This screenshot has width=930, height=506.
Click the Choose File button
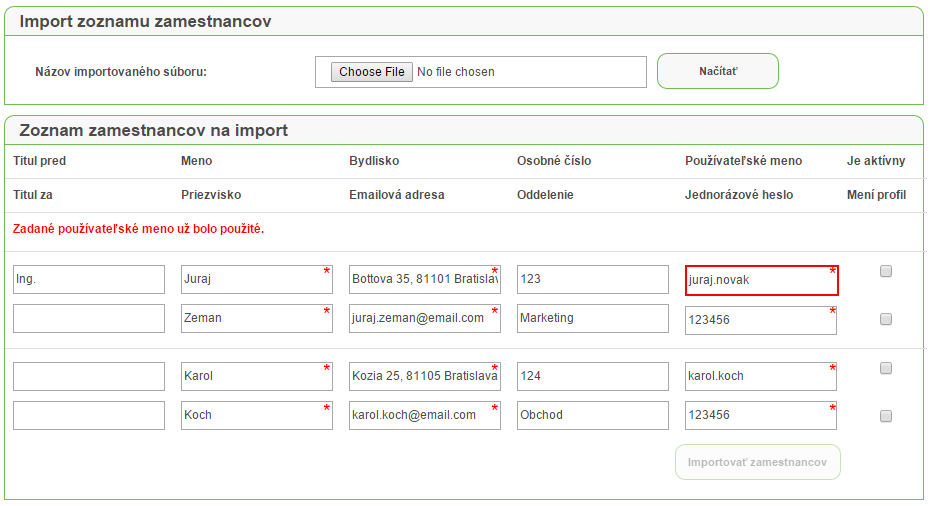371,72
